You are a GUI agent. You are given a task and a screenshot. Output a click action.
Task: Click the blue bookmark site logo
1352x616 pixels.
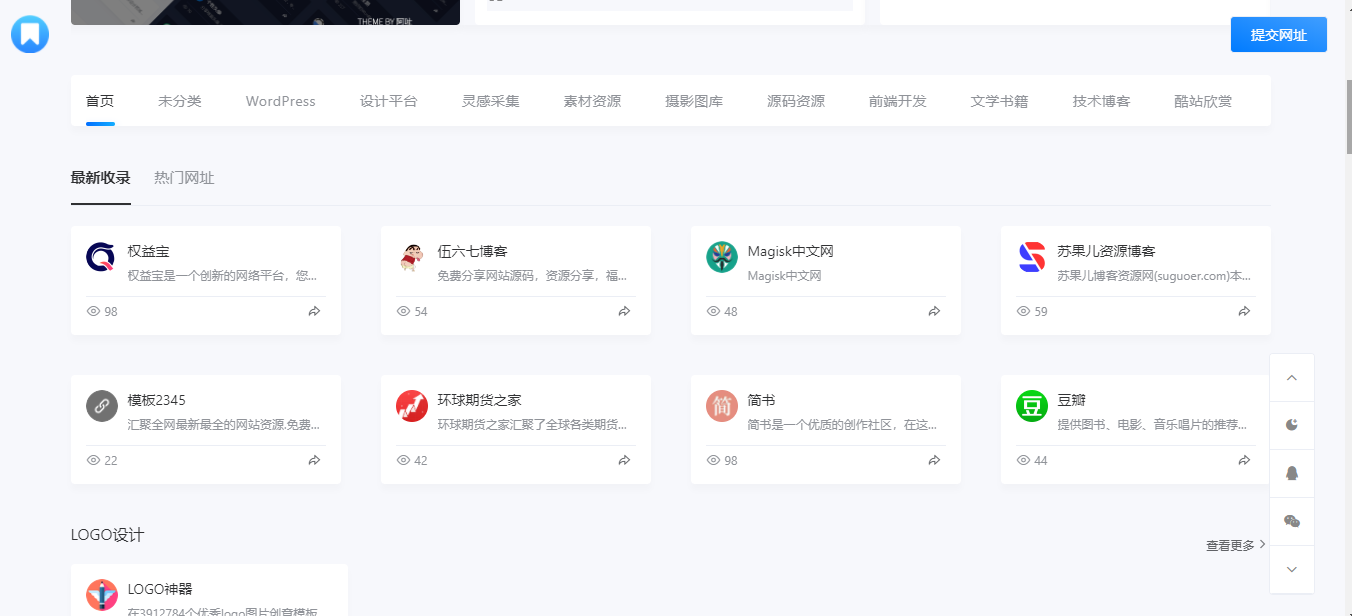point(30,34)
